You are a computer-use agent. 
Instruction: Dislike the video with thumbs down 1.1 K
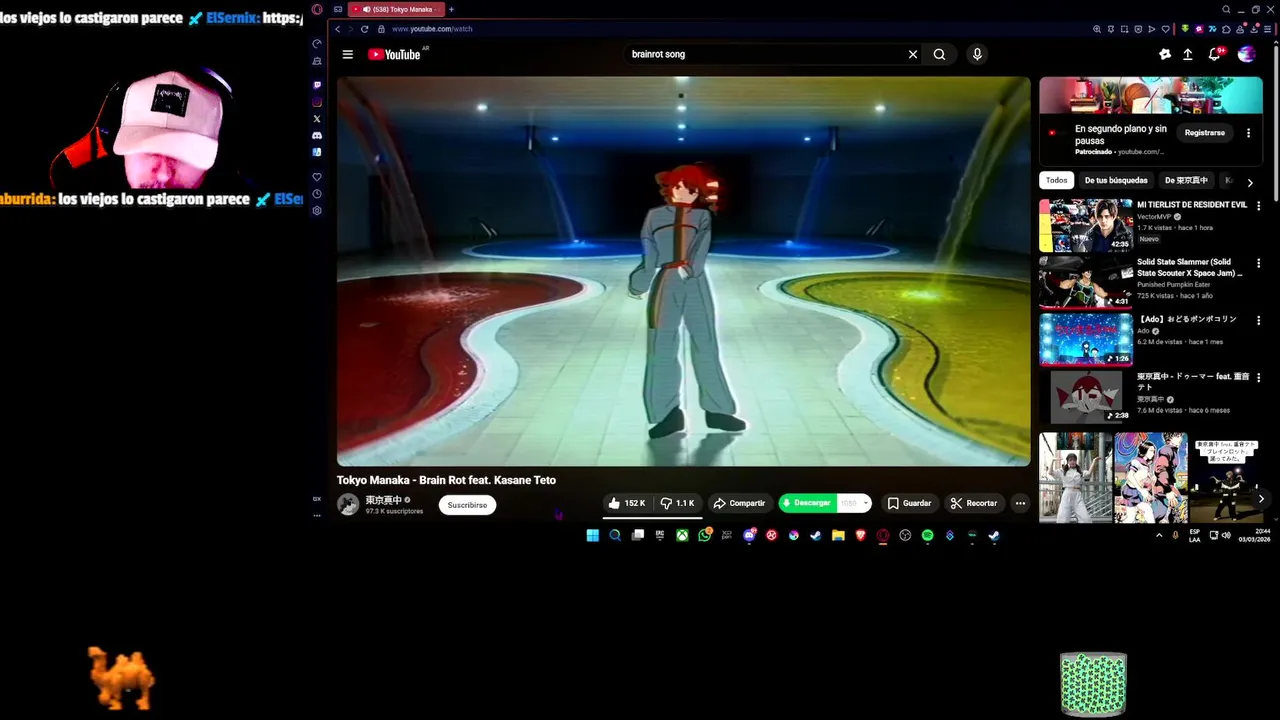pyautogui.click(x=677, y=503)
